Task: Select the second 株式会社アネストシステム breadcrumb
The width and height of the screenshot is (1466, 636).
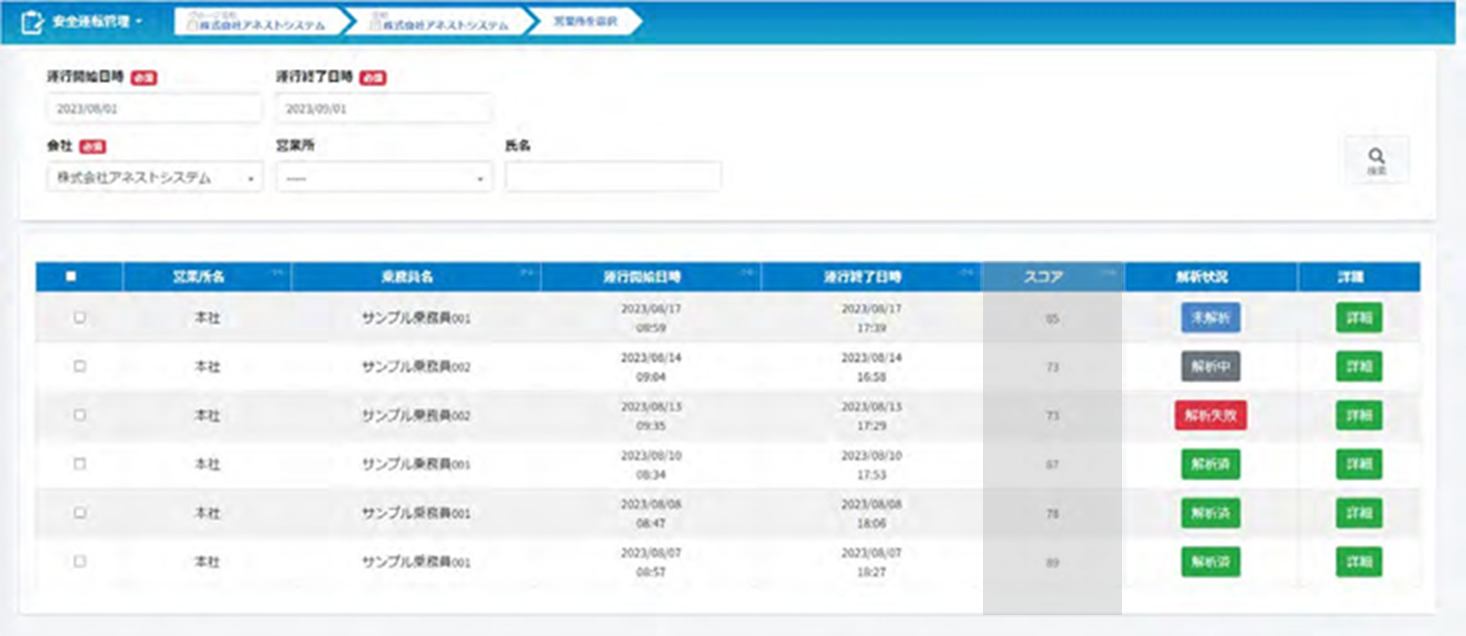Action: click(x=438, y=22)
